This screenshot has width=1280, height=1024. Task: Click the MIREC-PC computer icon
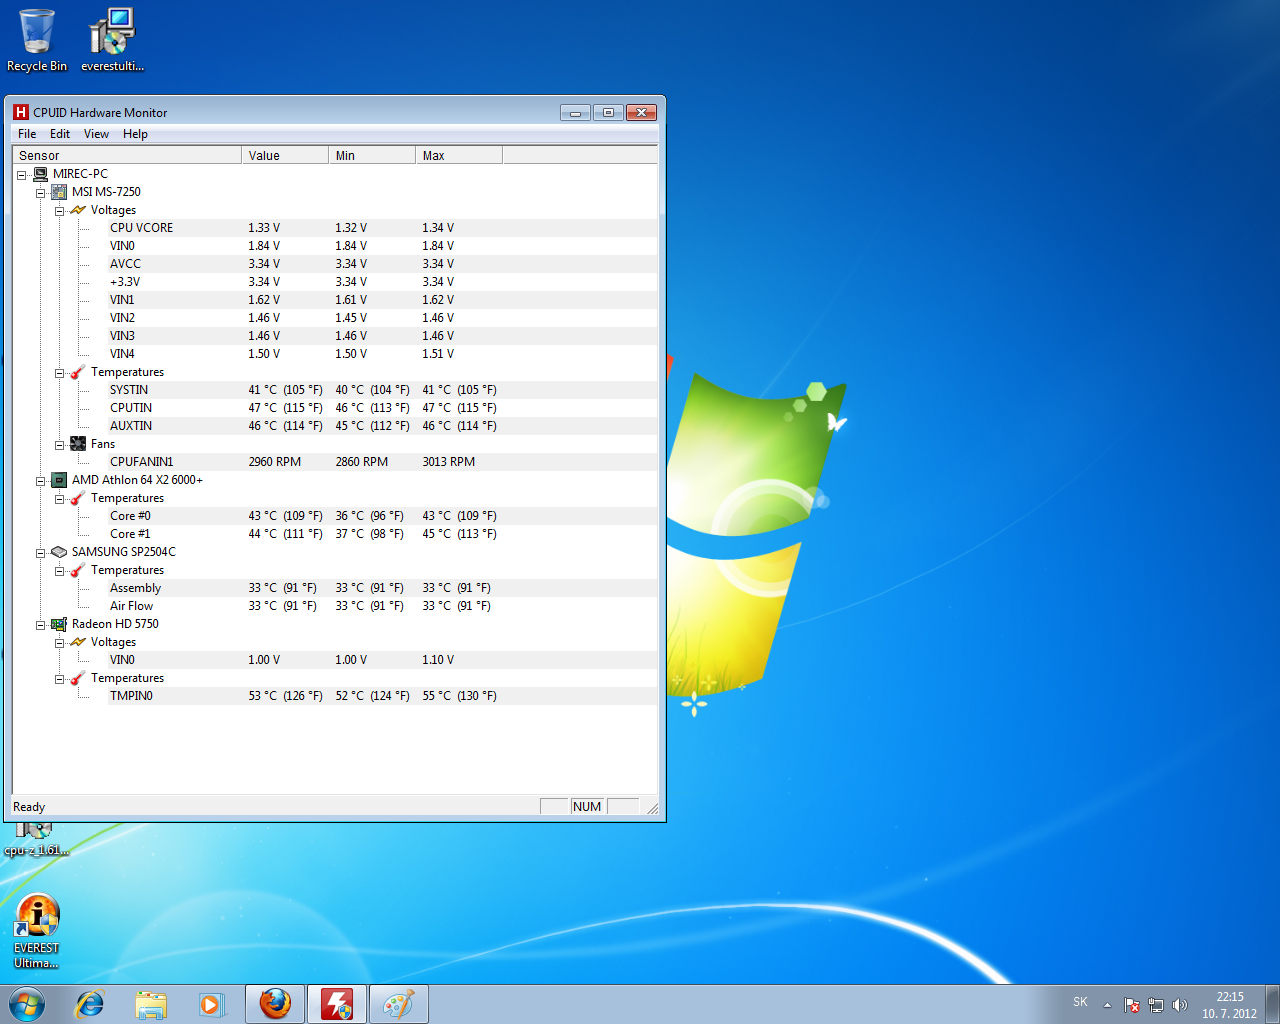(41, 174)
